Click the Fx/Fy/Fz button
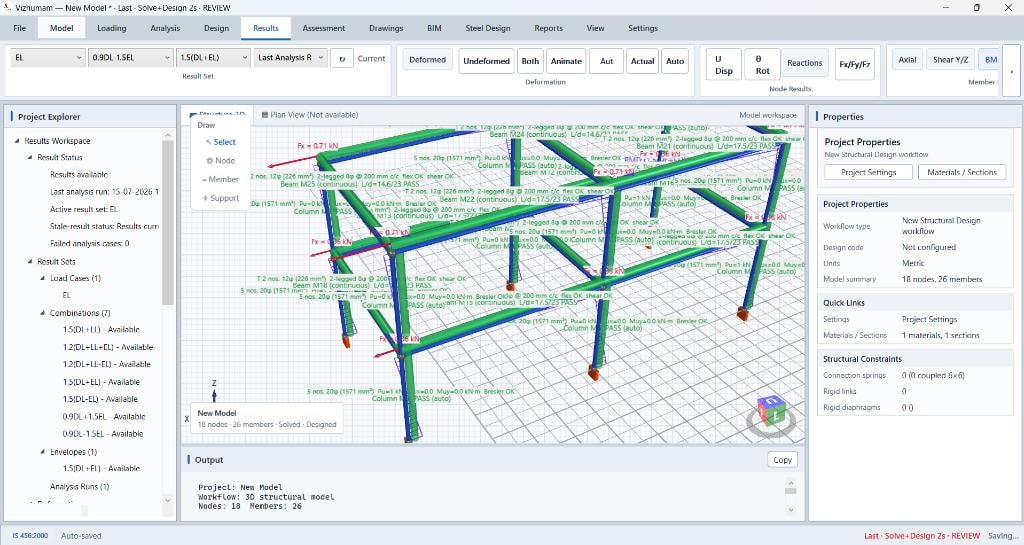 click(854, 65)
